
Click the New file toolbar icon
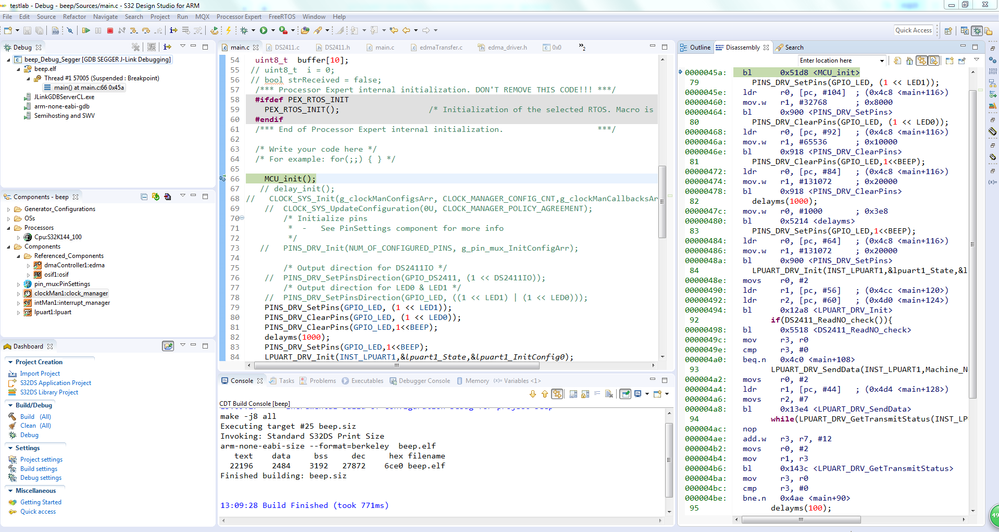point(8,30)
